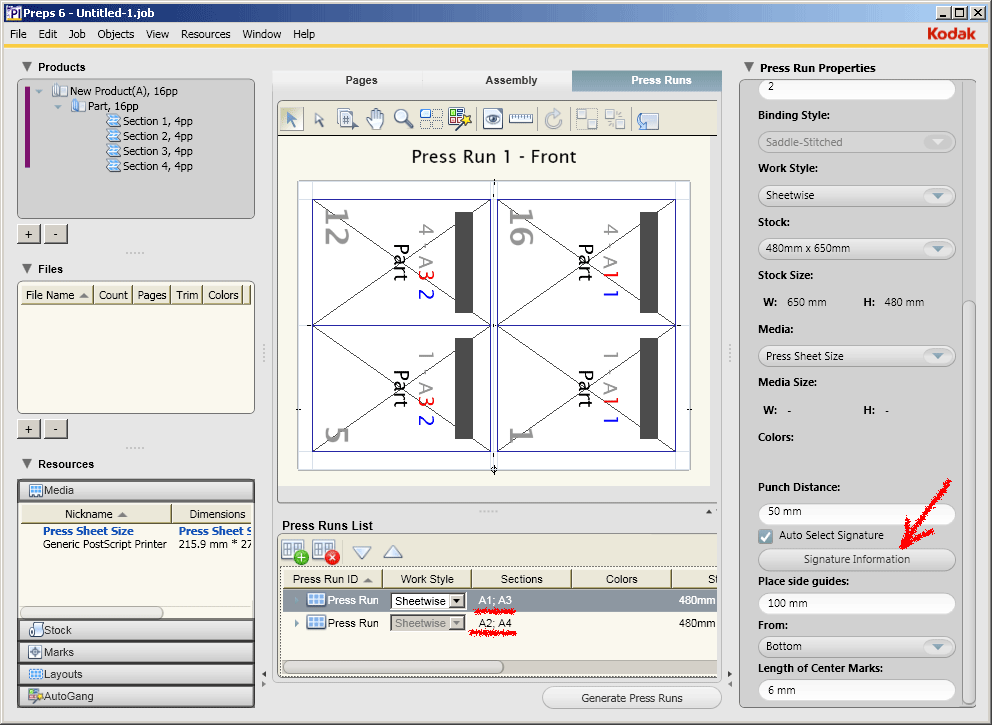Open the File menu
Image resolution: width=992 pixels, height=725 pixels.
[18, 34]
